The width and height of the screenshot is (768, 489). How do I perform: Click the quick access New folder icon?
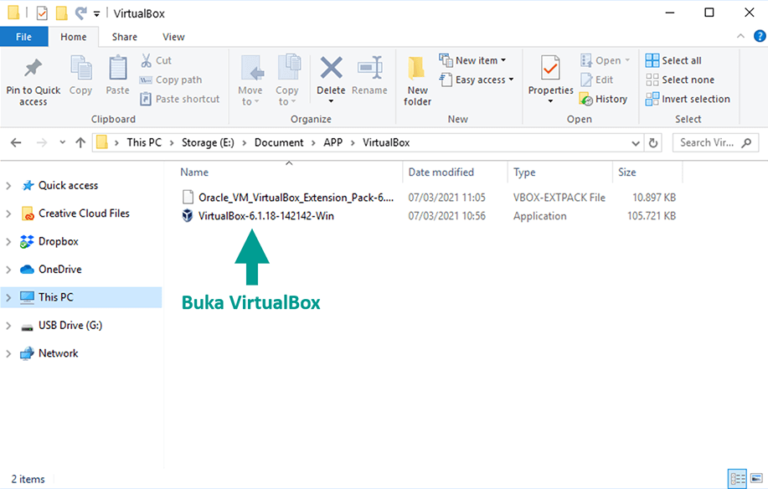coord(61,13)
